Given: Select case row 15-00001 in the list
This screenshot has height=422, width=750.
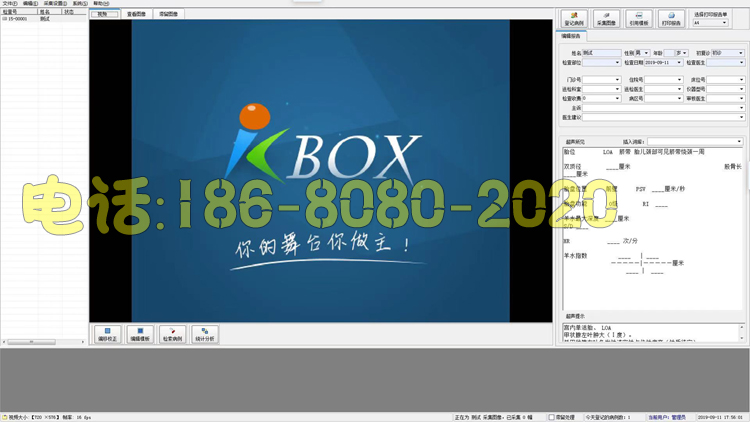Looking at the screenshot, I should [x=44, y=19].
